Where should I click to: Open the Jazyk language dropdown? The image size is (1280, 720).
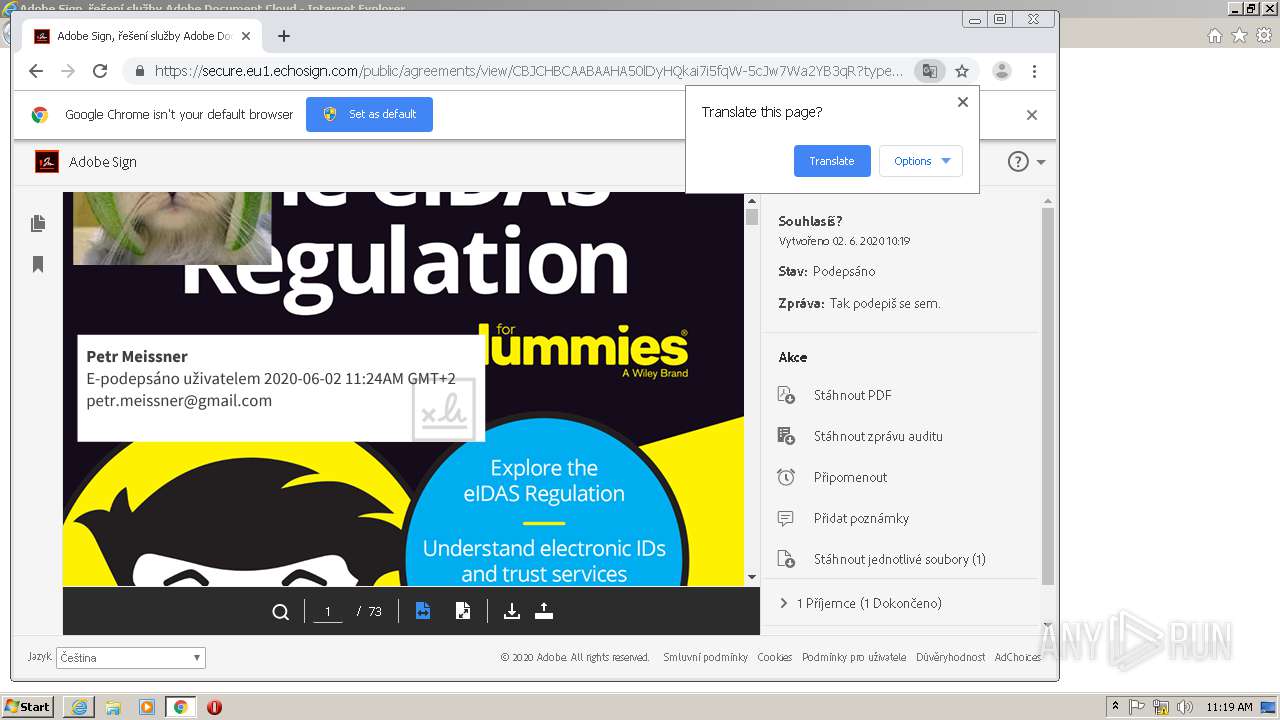click(130, 658)
